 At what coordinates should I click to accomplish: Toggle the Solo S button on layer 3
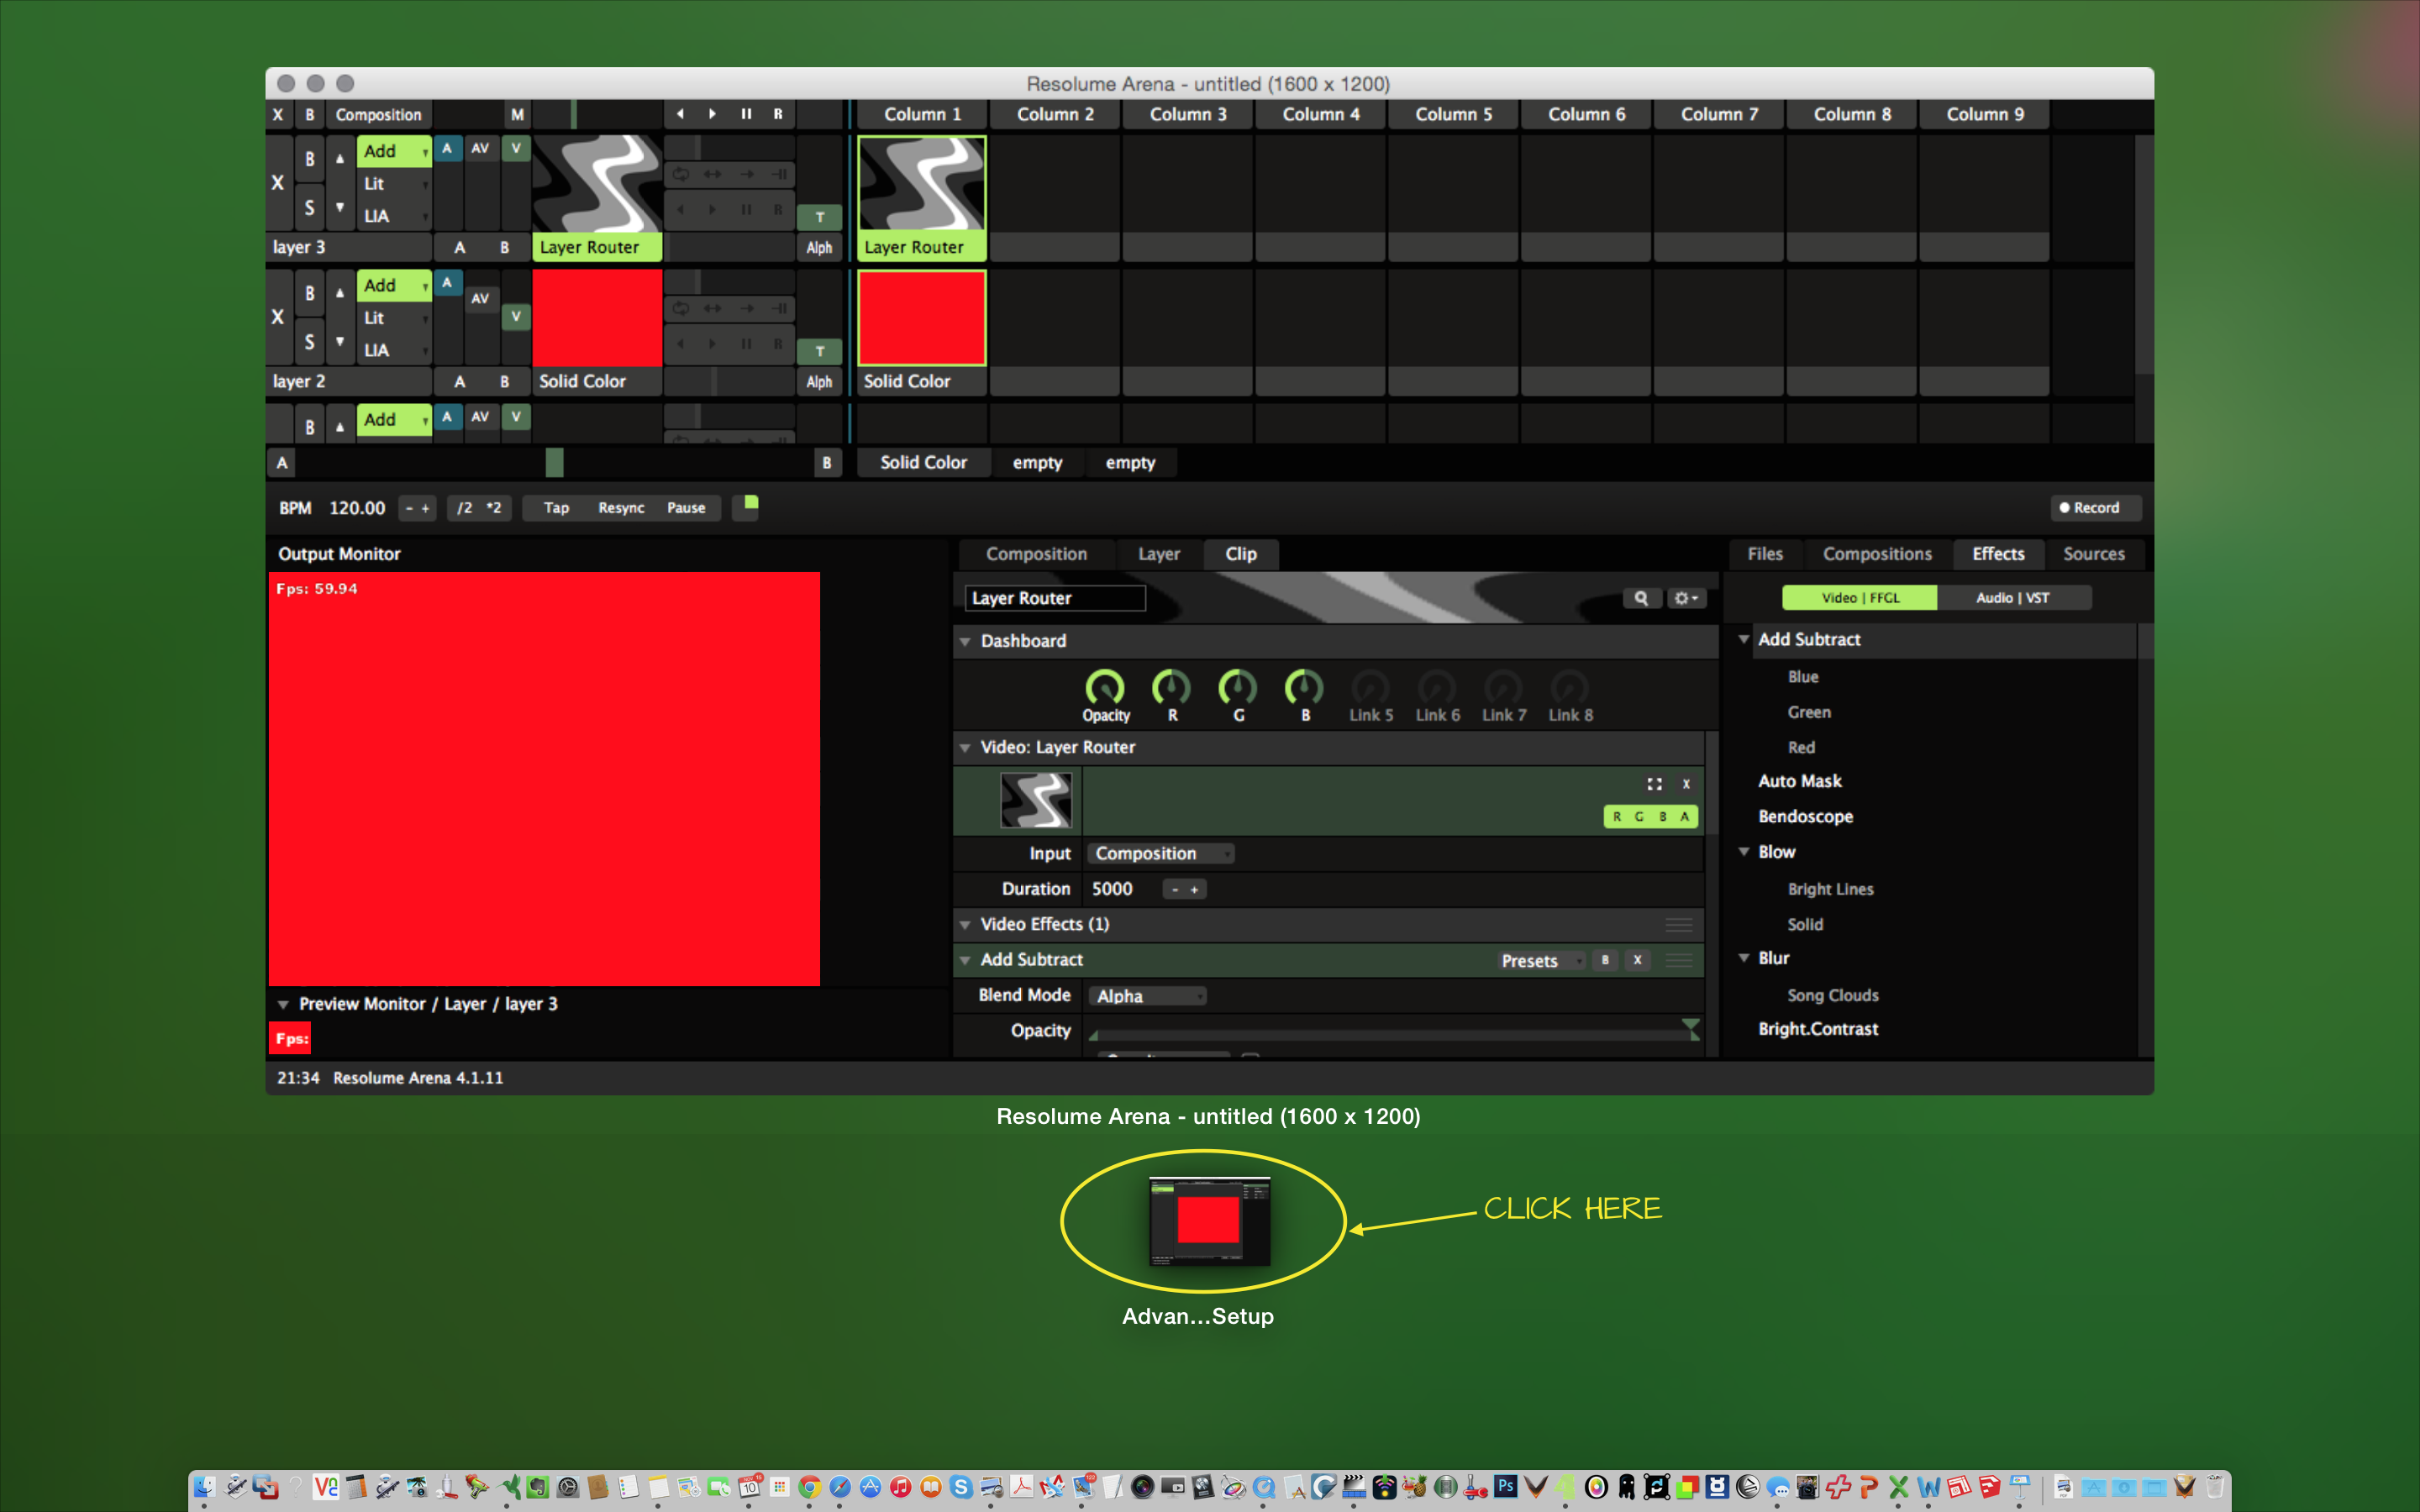click(309, 208)
